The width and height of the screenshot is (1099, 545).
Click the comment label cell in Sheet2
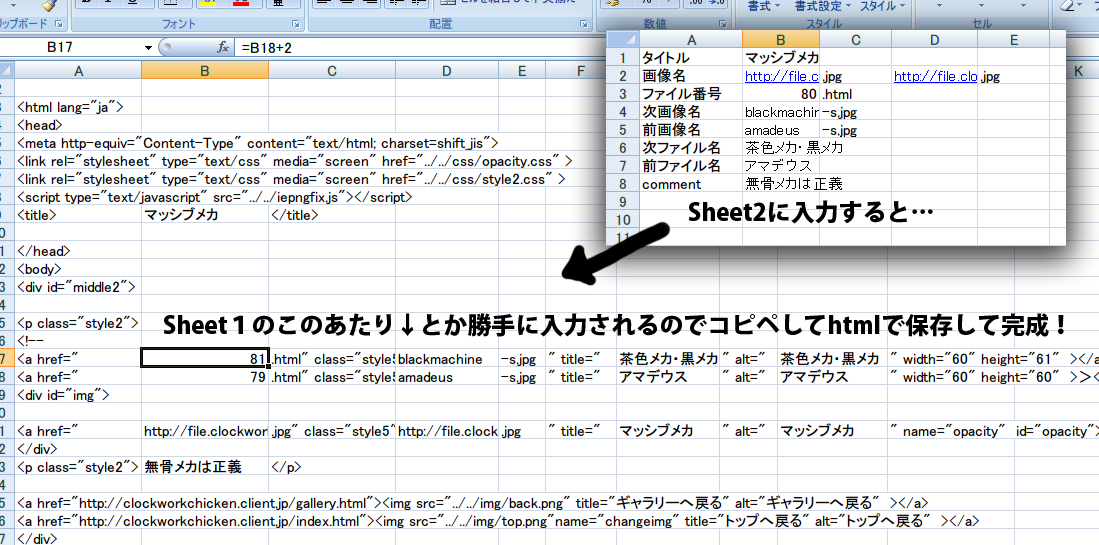(690, 184)
